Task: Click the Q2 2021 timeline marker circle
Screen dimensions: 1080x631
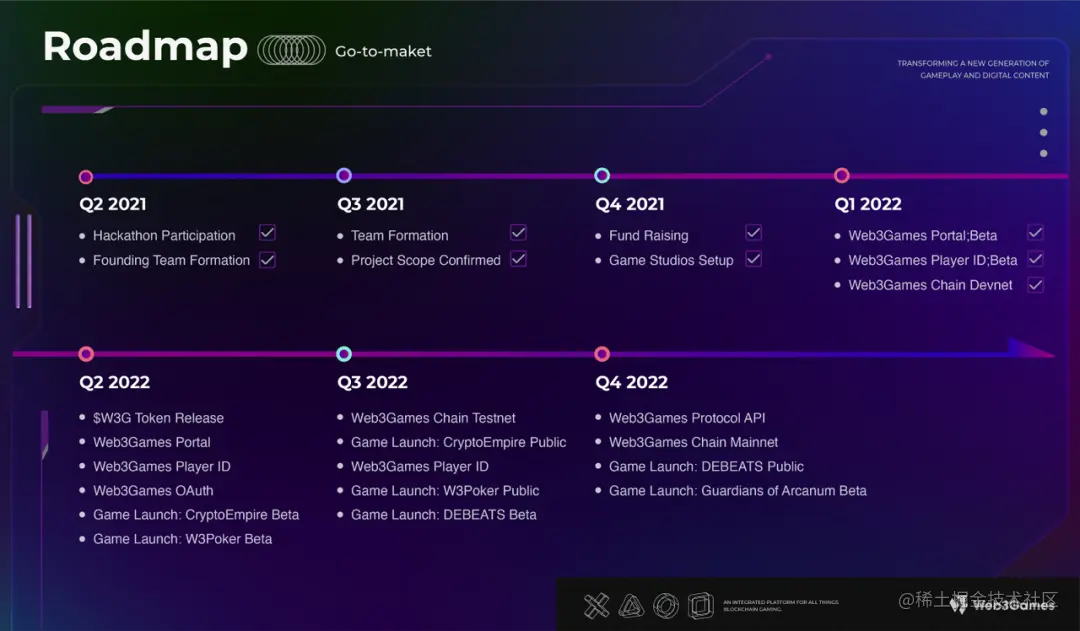Action: pos(86,177)
